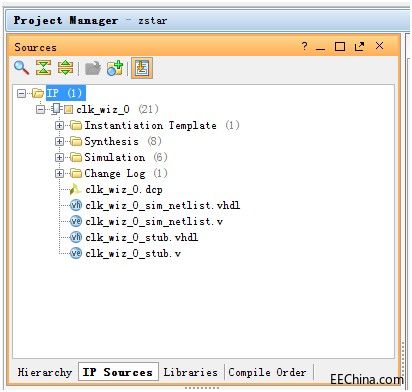412x392 pixels.
Task: Switch to the Hierarchy tab
Action: tap(45, 372)
